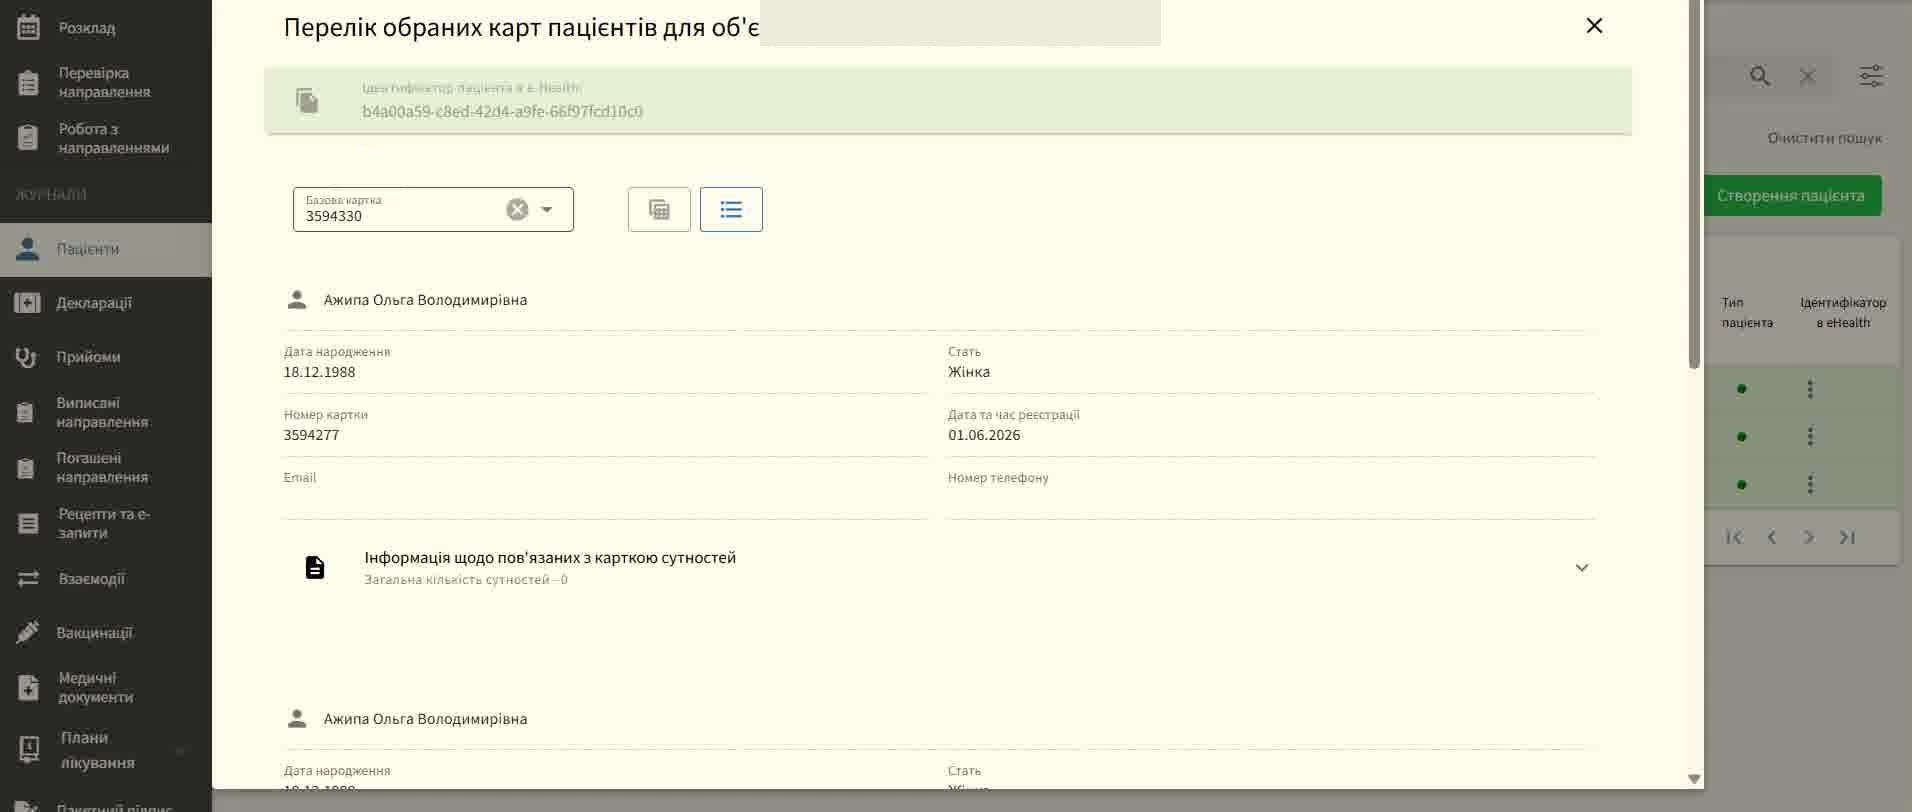This screenshot has width=1912, height=812.
Task: Open three-dot menu for third patient row
Action: coord(1810,485)
